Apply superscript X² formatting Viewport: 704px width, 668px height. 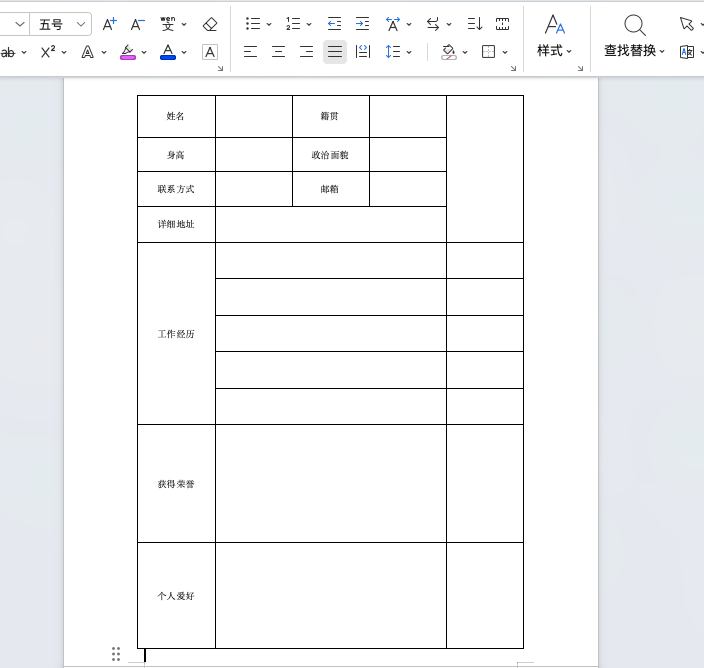48,52
